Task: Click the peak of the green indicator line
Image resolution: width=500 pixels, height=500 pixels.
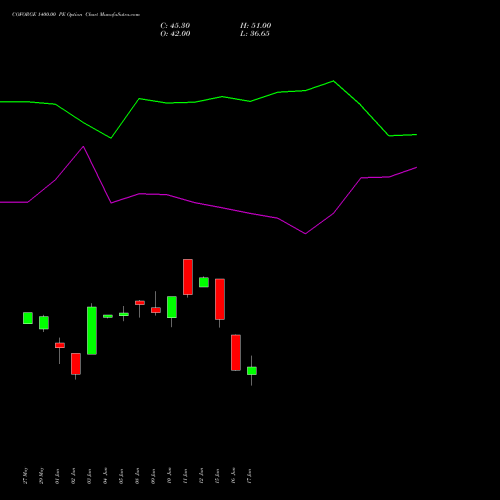Action: click(x=333, y=81)
